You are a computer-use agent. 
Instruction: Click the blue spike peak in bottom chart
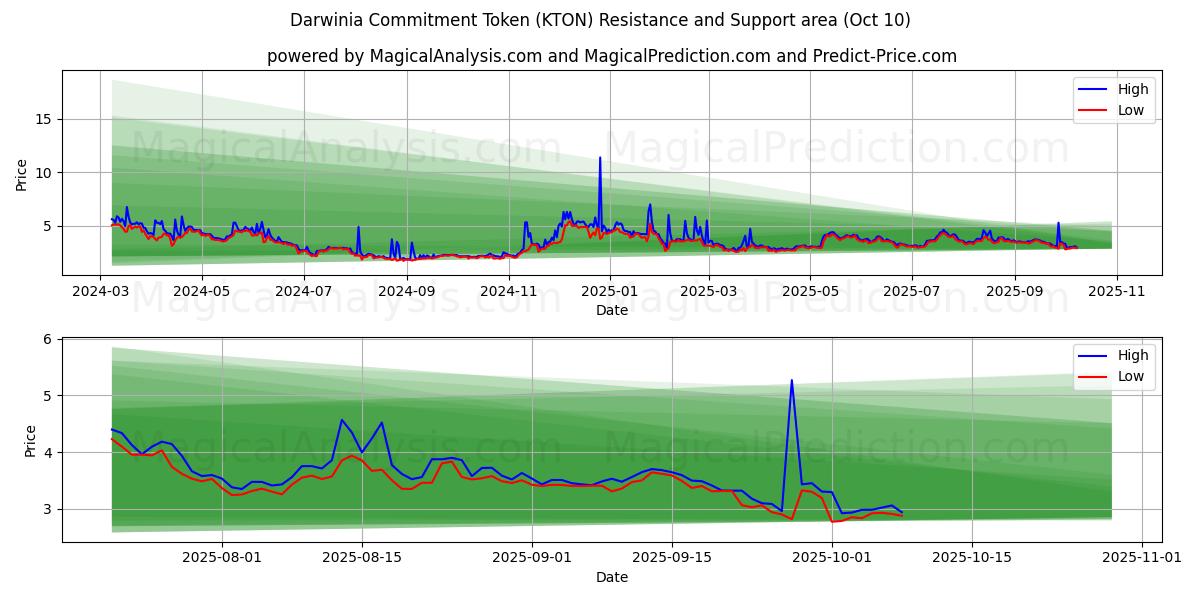[x=791, y=380]
